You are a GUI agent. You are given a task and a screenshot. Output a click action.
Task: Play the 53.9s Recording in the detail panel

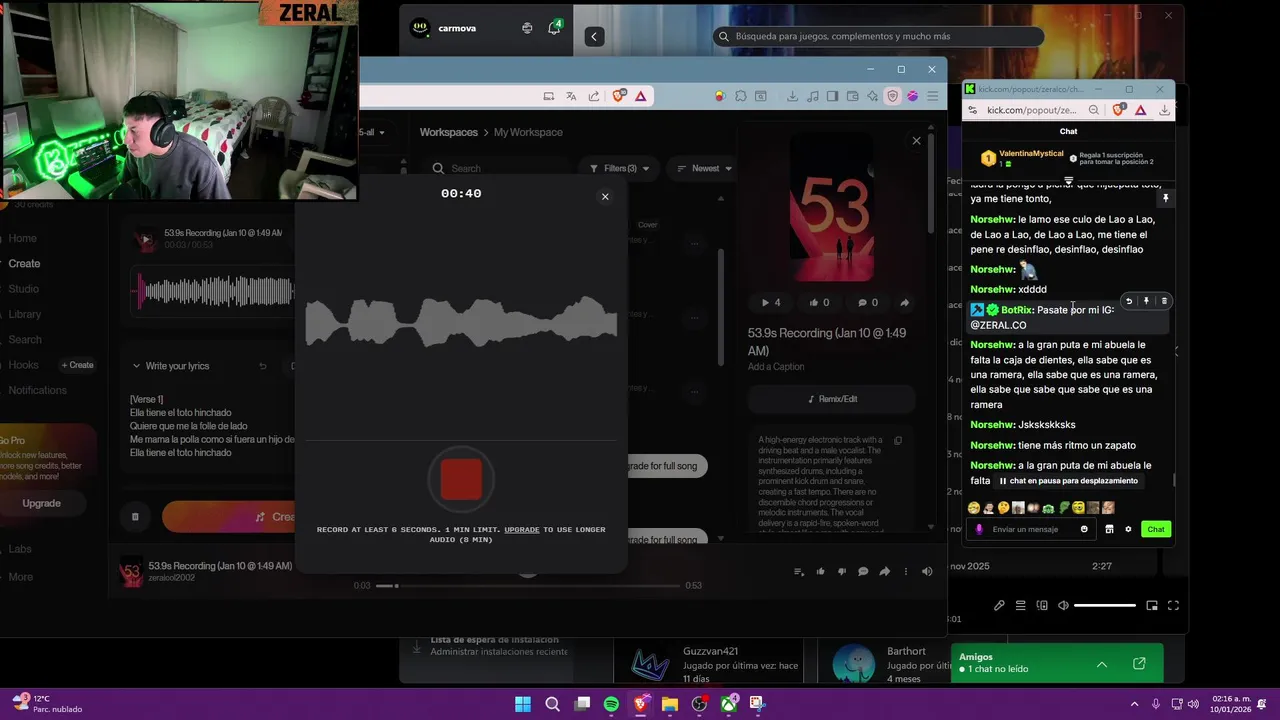(x=770, y=302)
